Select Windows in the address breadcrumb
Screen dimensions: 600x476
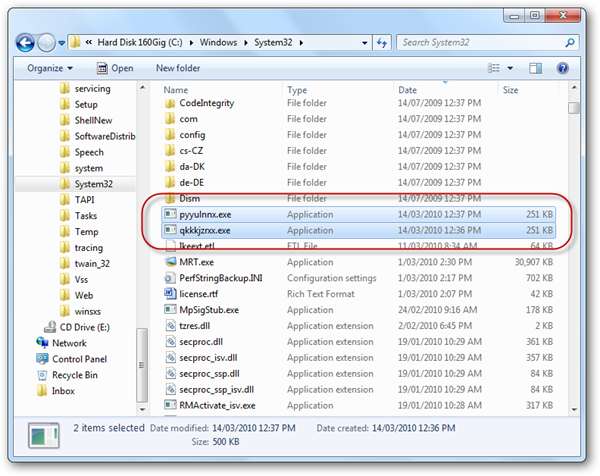tap(218, 42)
